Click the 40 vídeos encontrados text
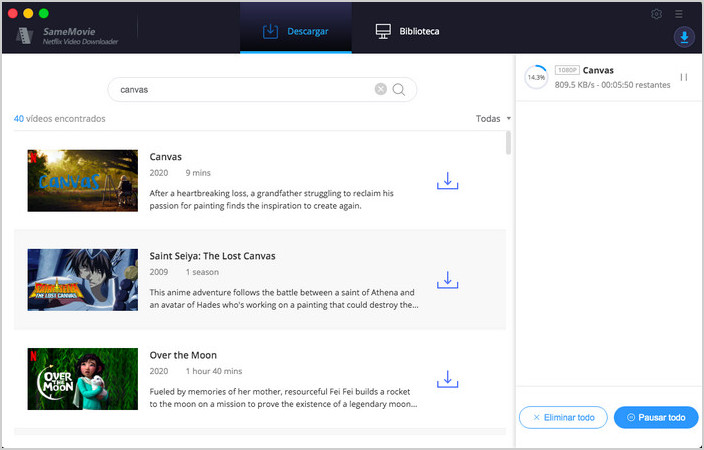 click(x=60, y=119)
